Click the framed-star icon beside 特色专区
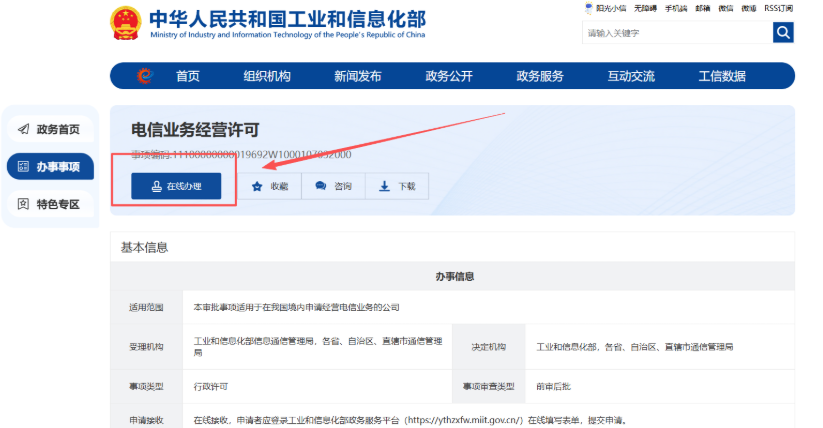 tap(23, 204)
